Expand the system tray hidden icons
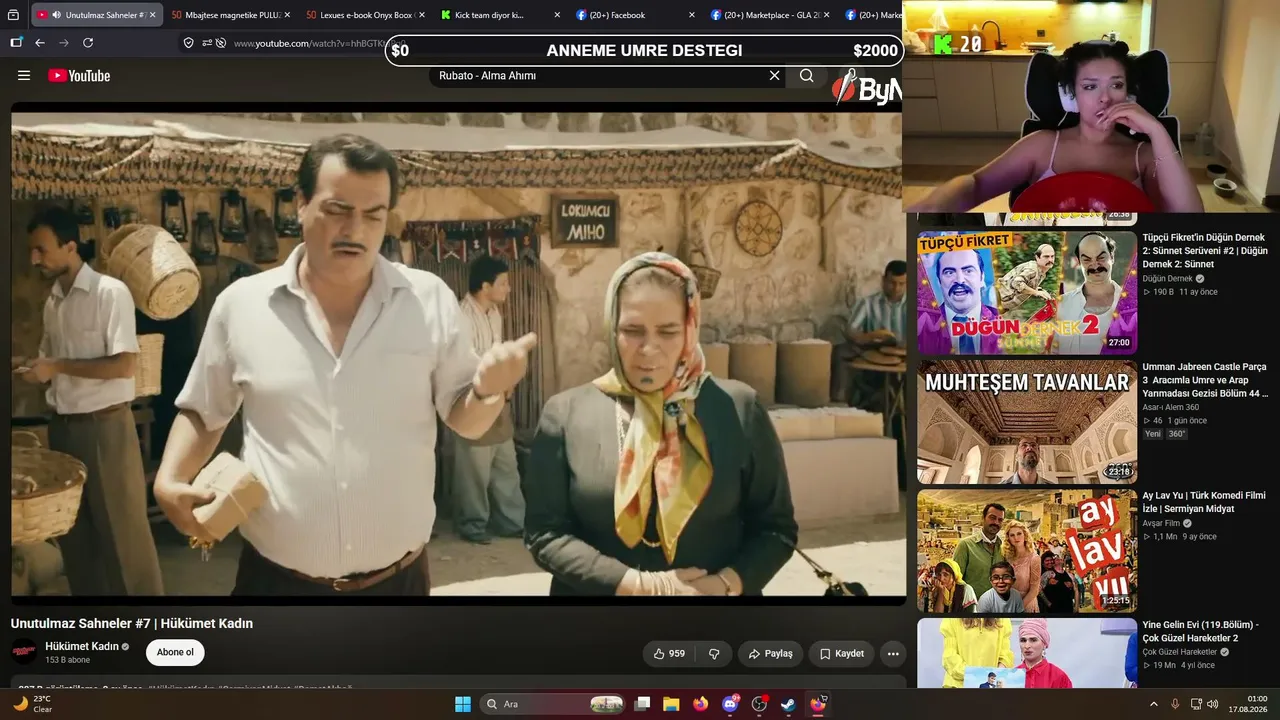The width and height of the screenshot is (1280, 720). (x=1154, y=704)
